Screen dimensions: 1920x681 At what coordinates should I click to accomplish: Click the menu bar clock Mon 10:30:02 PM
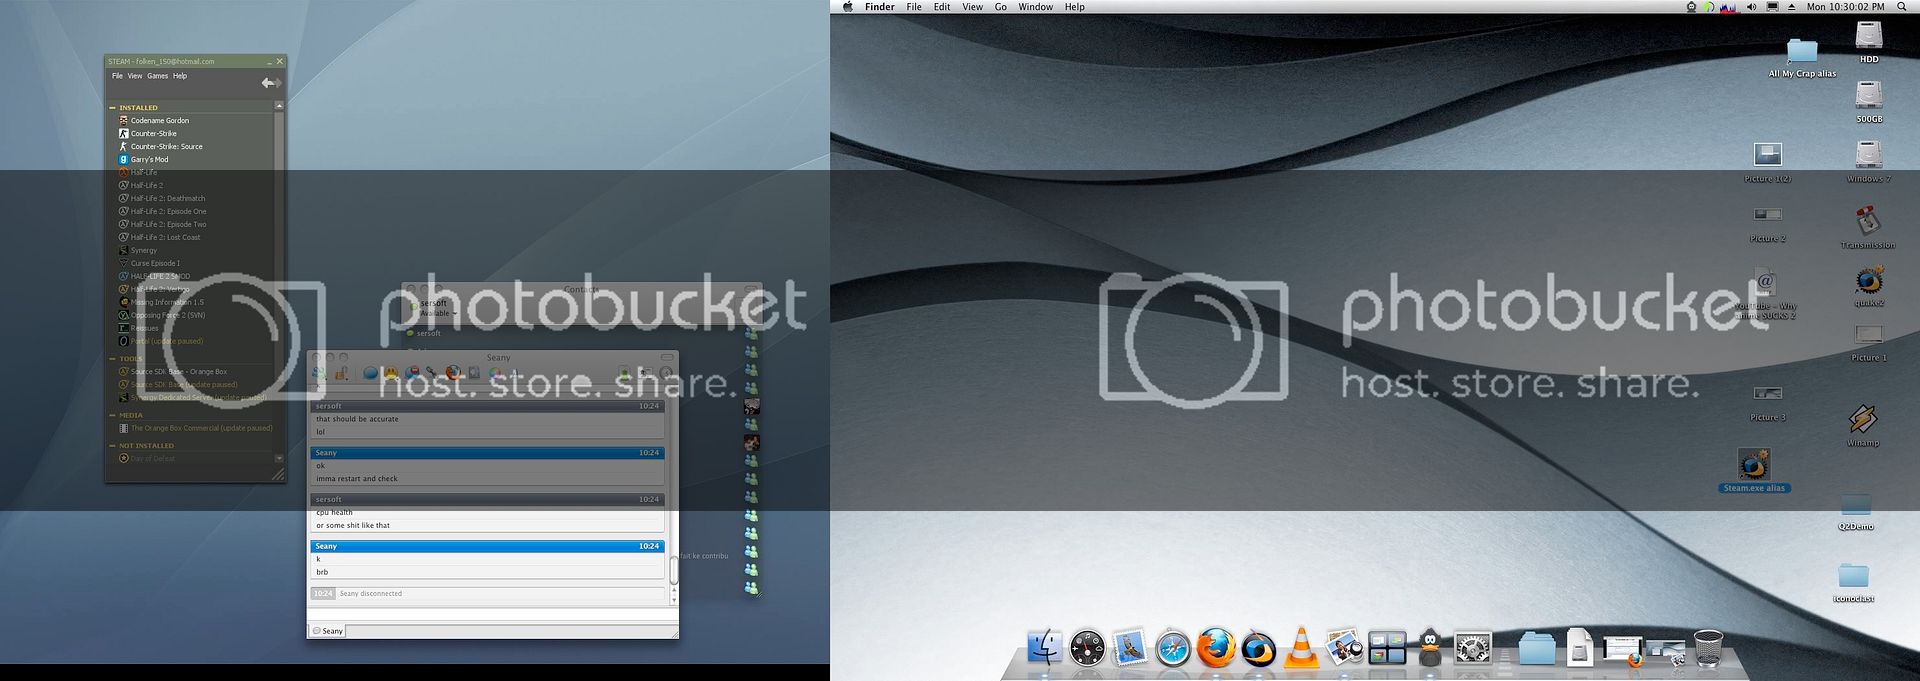point(1846,7)
